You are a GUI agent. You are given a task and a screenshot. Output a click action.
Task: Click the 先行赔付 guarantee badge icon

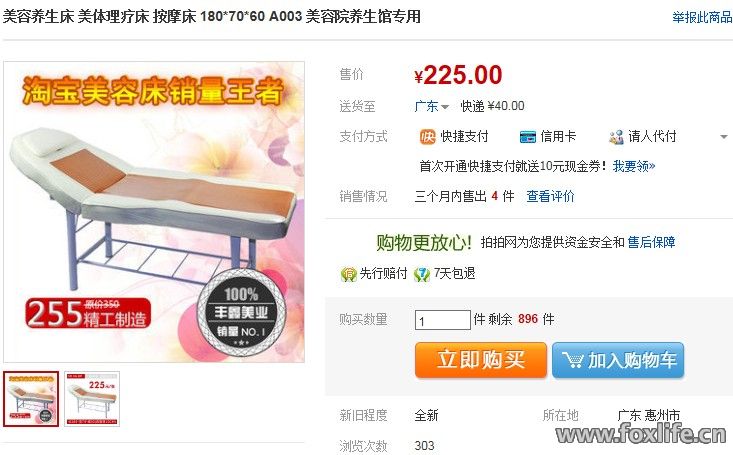coord(349,274)
